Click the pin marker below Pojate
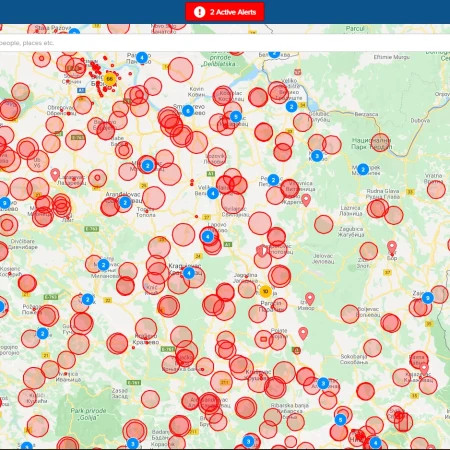Viewport: 450px width, 450px height. coord(303,333)
